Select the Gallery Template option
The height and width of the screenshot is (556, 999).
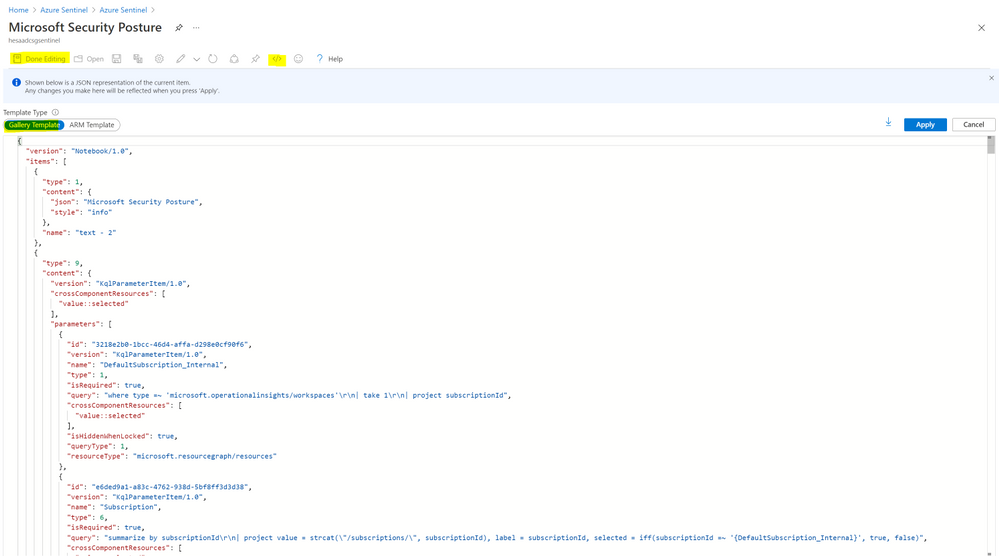coord(34,125)
